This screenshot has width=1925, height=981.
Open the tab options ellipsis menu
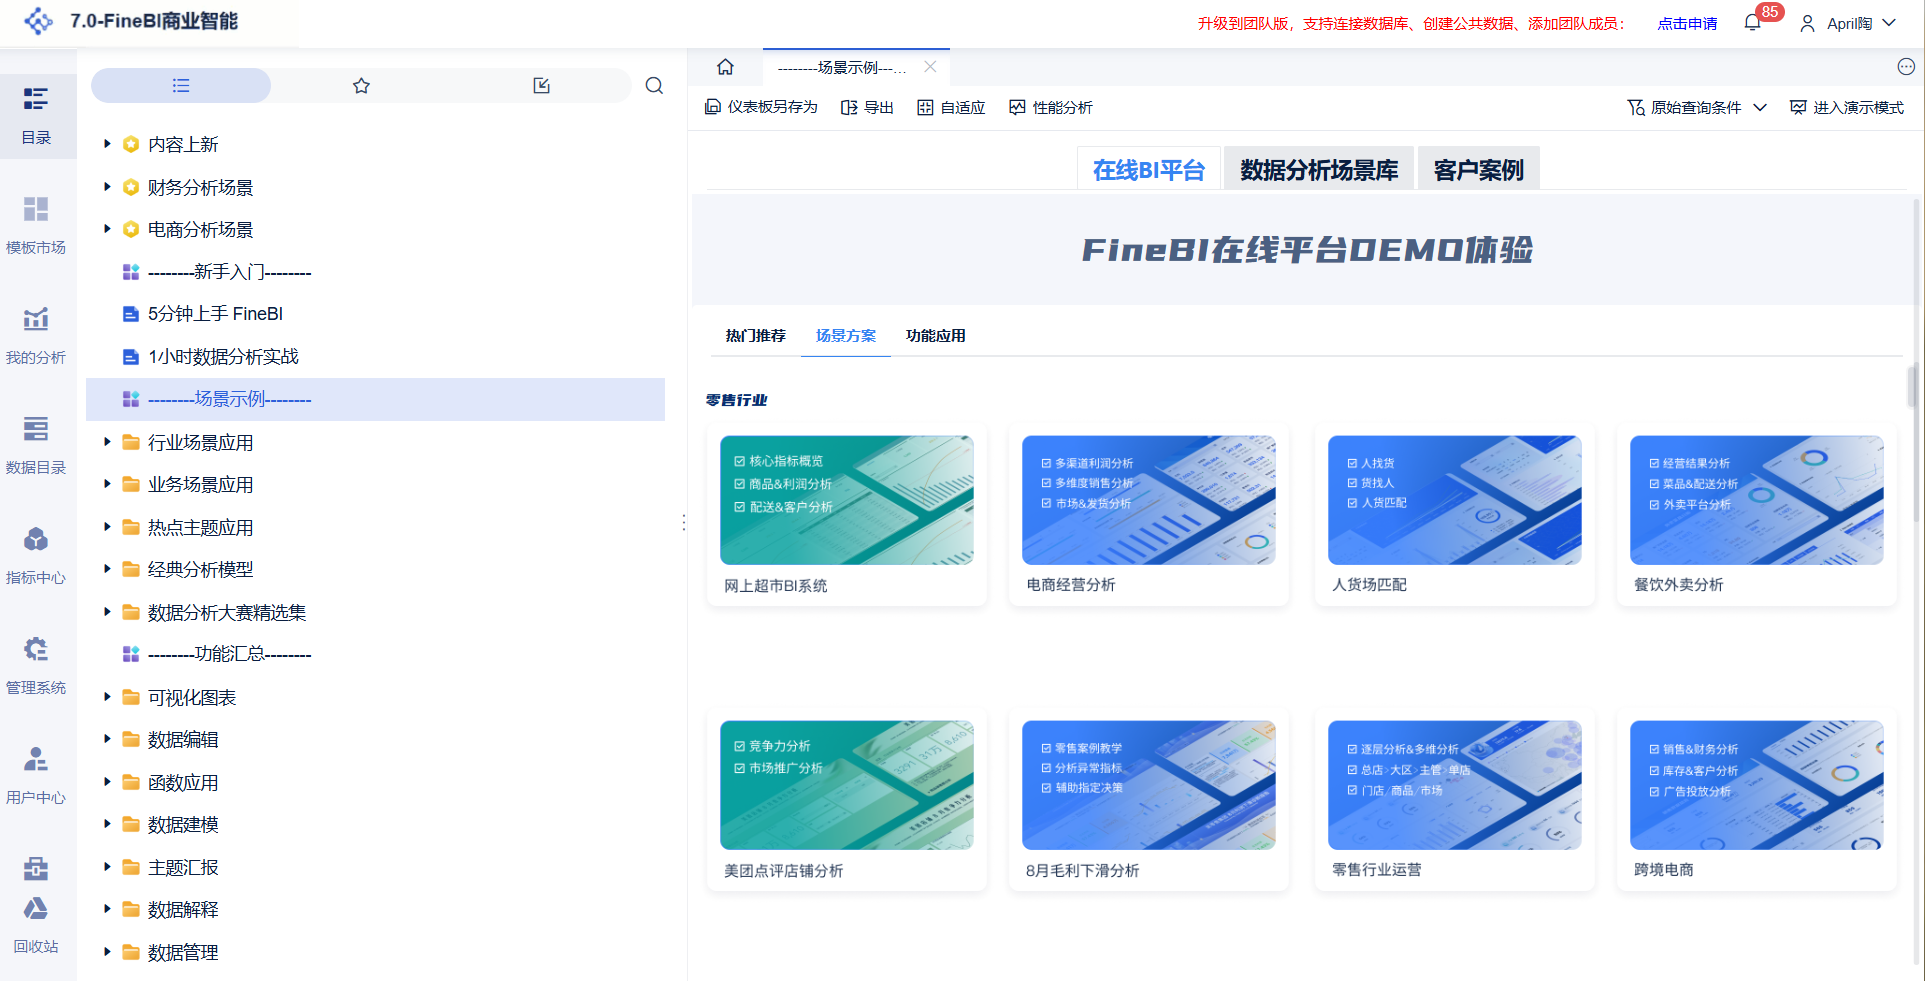pos(1906,67)
